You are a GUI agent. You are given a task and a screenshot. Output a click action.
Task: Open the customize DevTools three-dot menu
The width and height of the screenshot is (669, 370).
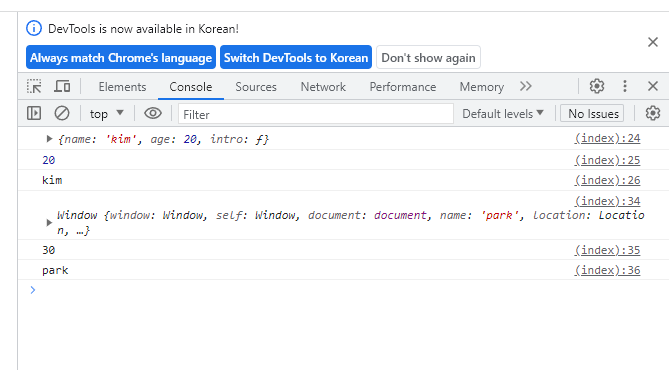coord(625,86)
